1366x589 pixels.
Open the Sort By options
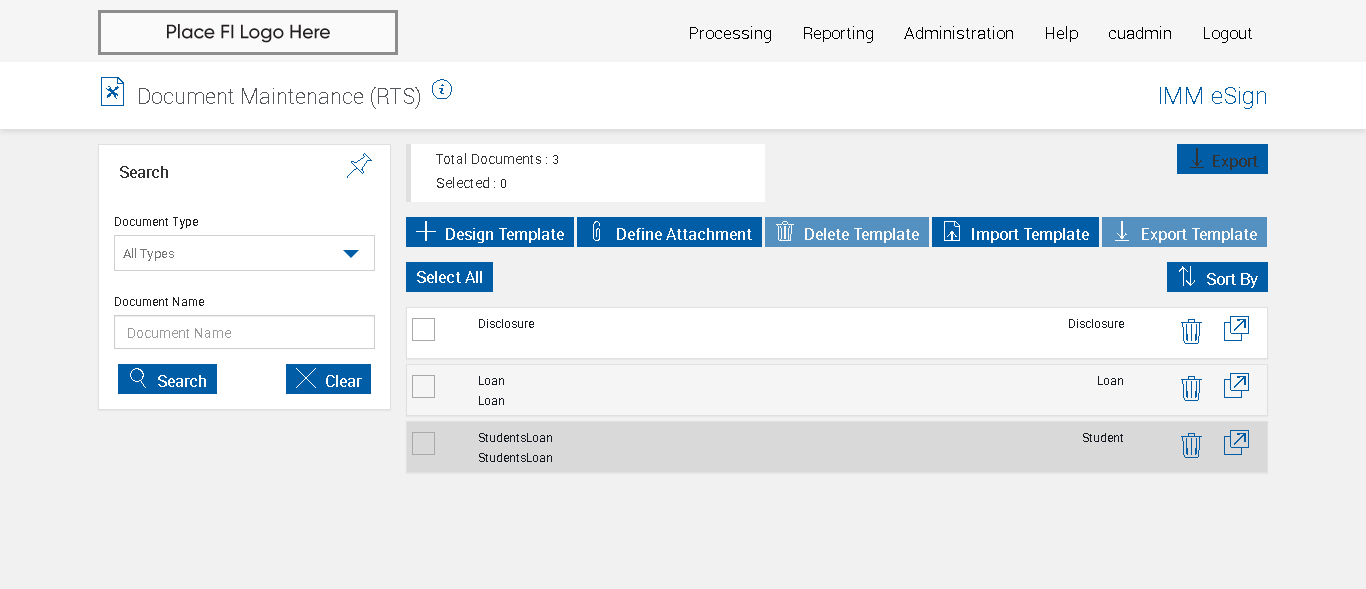coord(1217,278)
